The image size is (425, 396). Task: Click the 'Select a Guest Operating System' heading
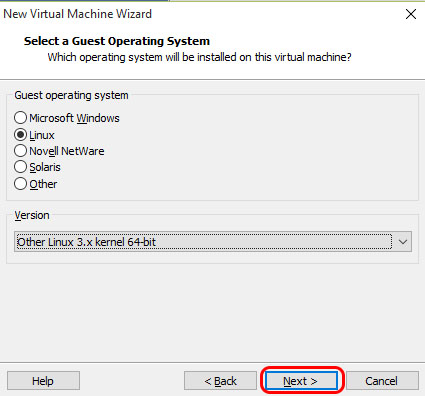click(x=117, y=41)
